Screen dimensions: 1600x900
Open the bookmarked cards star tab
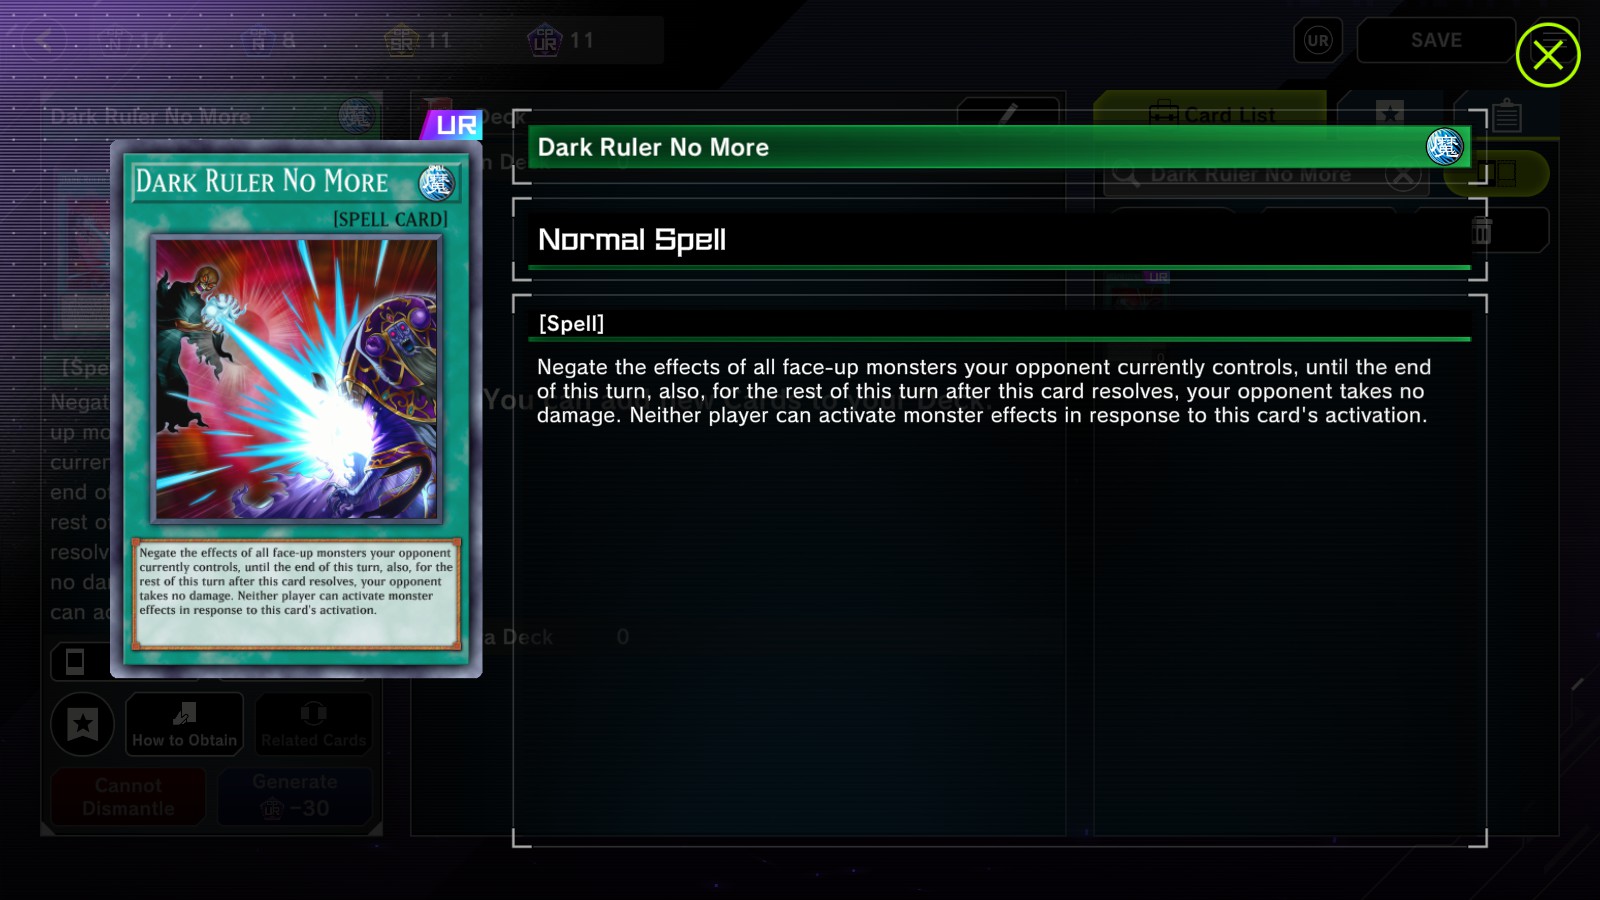(1390, 113)
